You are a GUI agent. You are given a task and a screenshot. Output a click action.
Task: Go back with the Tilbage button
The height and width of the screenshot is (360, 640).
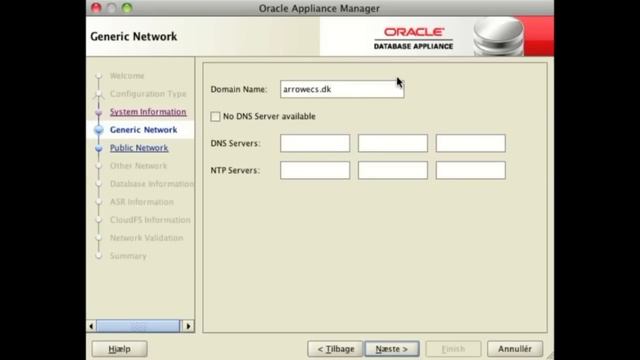[x=335, y=349]
